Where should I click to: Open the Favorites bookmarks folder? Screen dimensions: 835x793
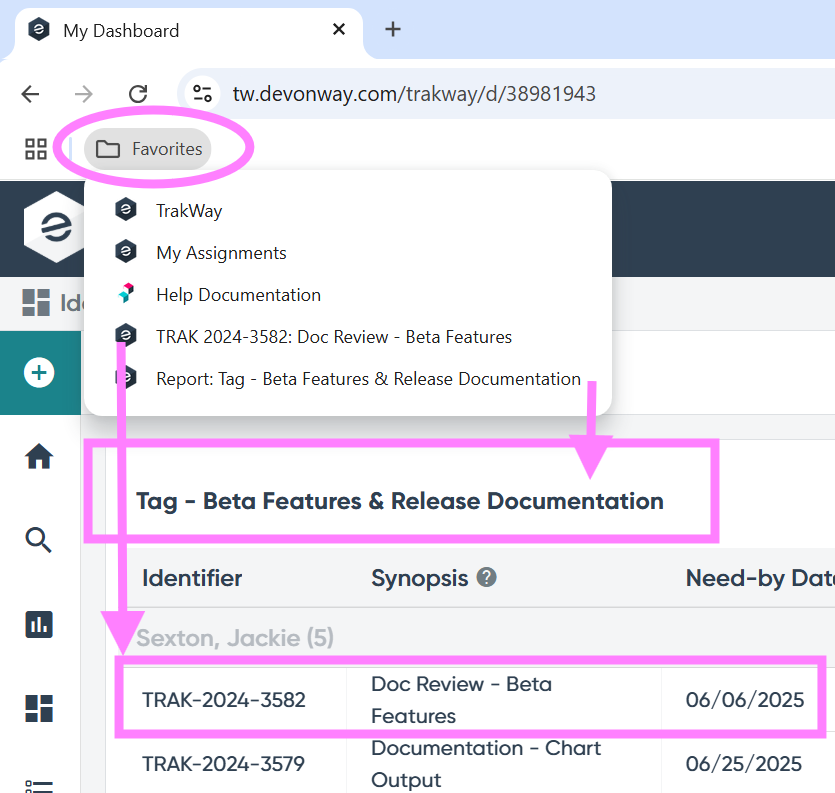148,149
